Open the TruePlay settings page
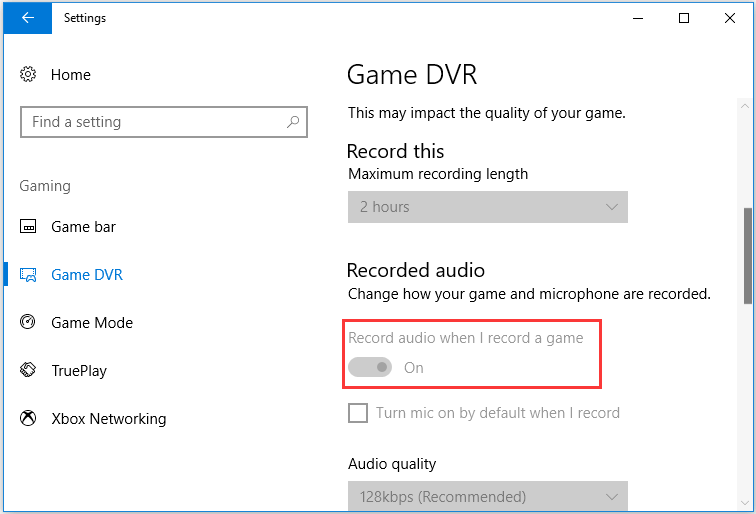The height and width of the screenshot is (514, 756). click(79, 371)
